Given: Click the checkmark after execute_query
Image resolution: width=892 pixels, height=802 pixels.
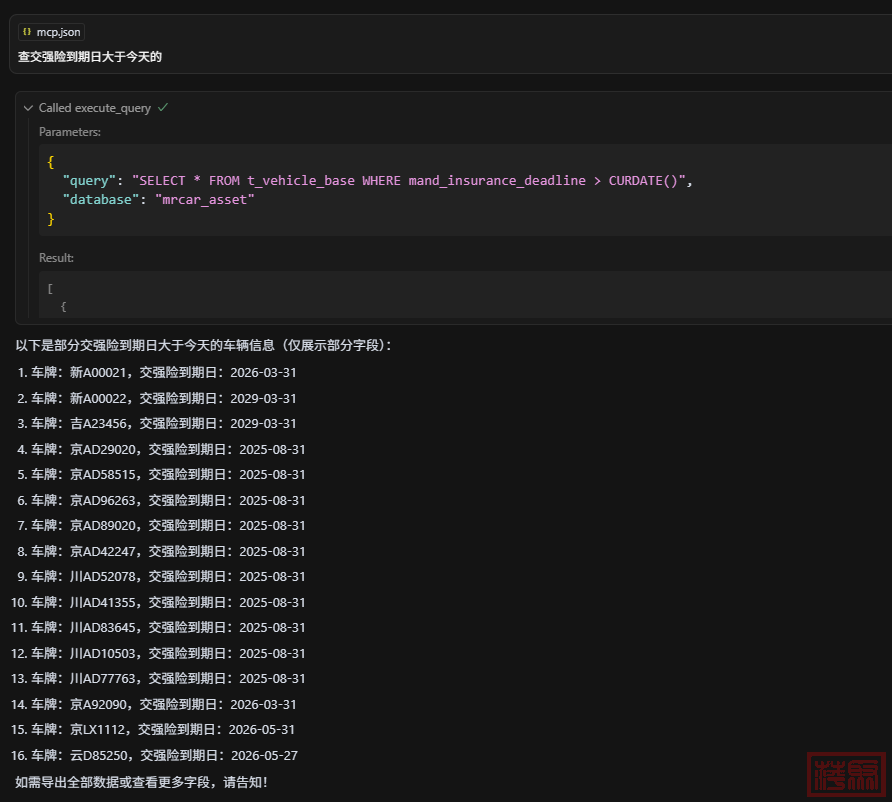Looking at the screenshot, I should (x=162, y=107).
